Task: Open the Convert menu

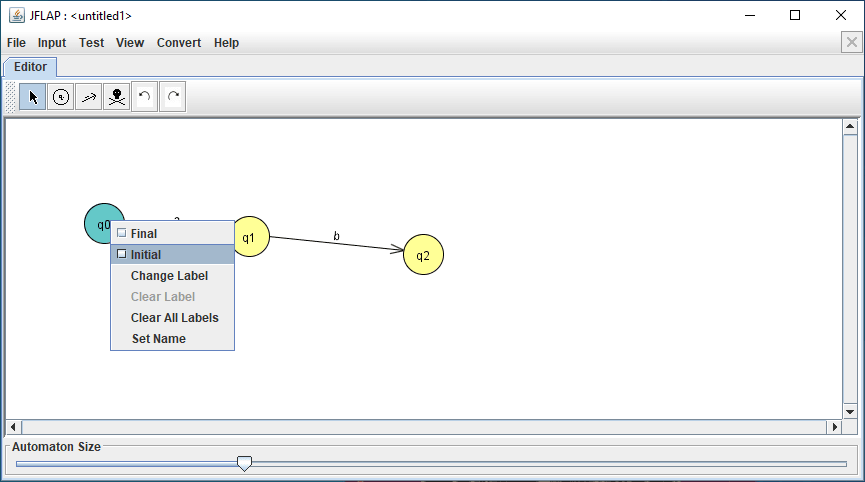Action: [179, 43]
